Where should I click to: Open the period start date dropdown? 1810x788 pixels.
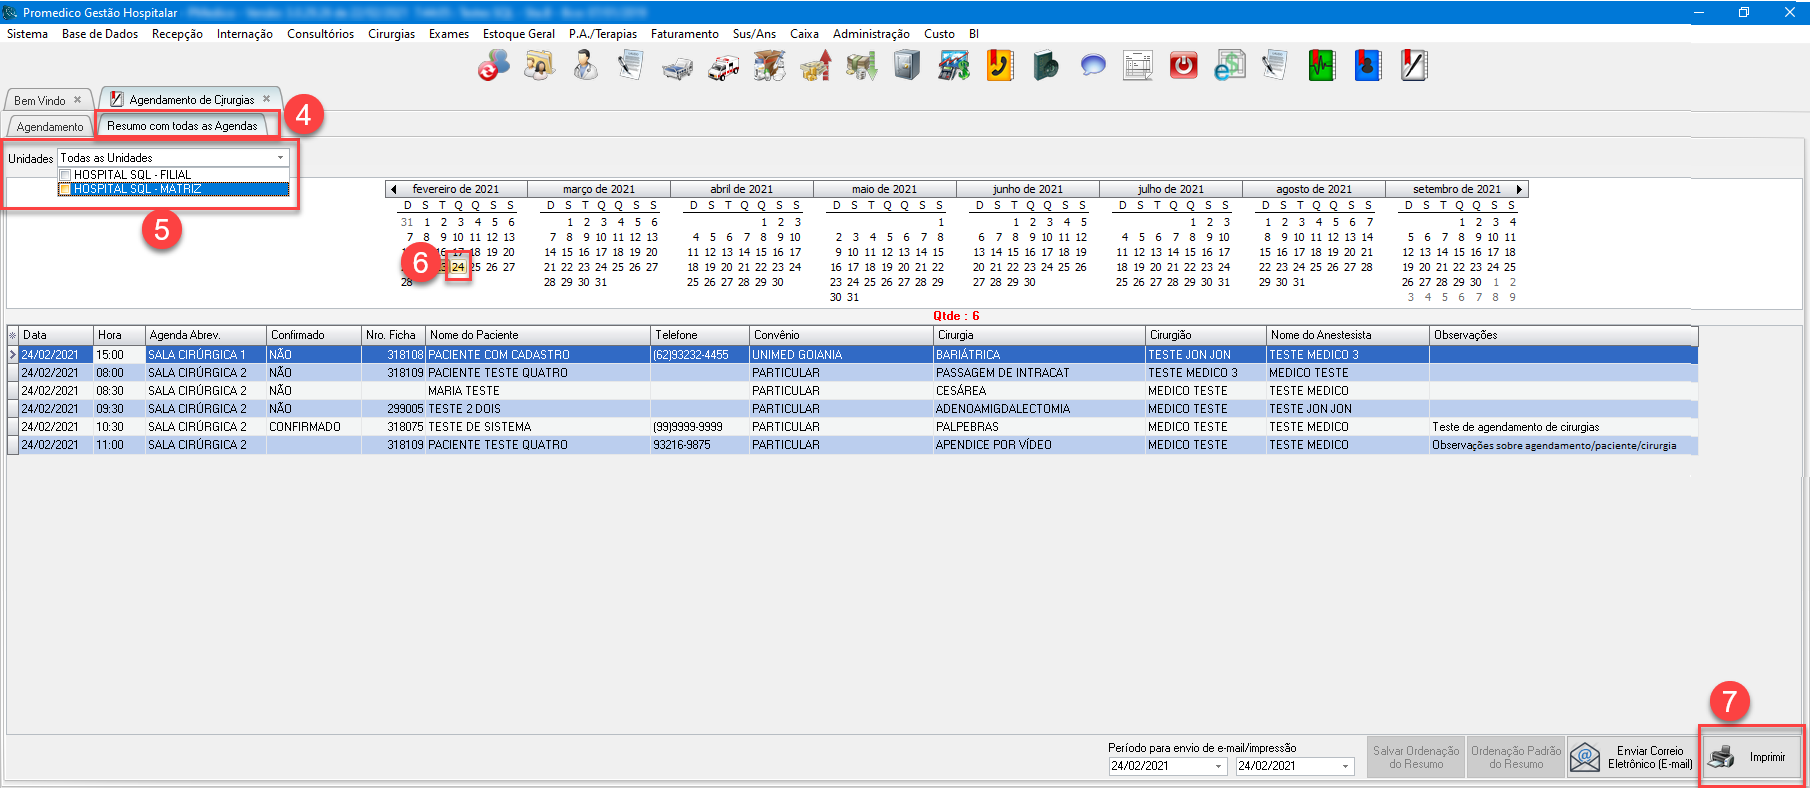coord(1219,766)
